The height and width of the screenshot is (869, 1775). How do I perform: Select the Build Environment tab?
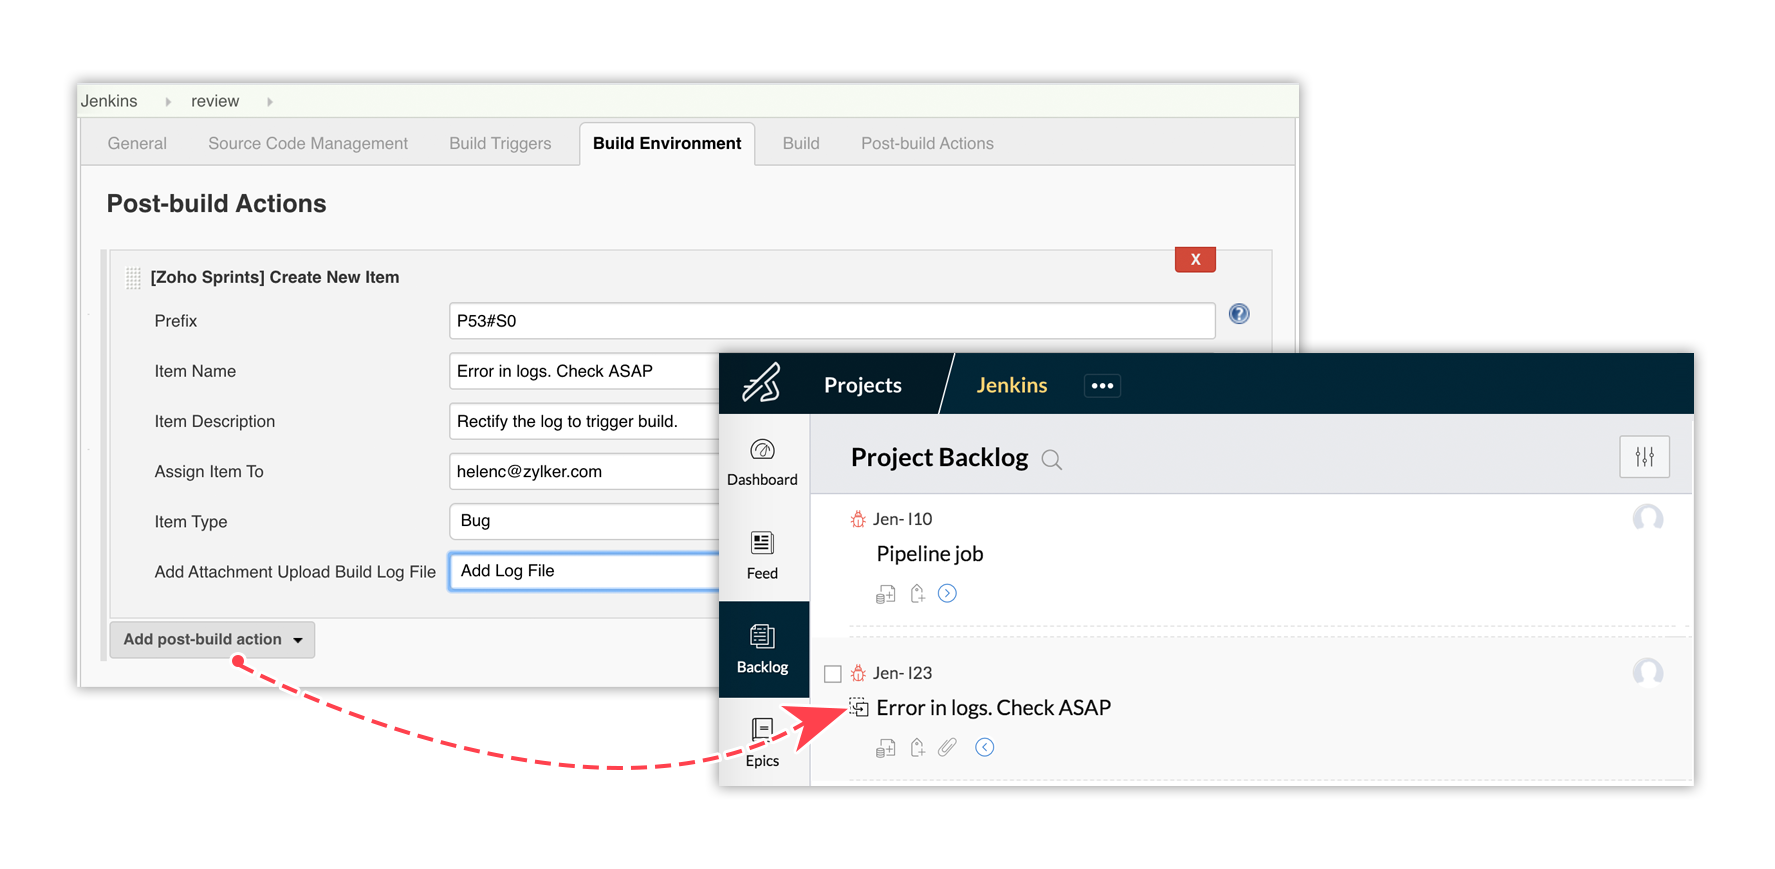click(x=667, y=143)
